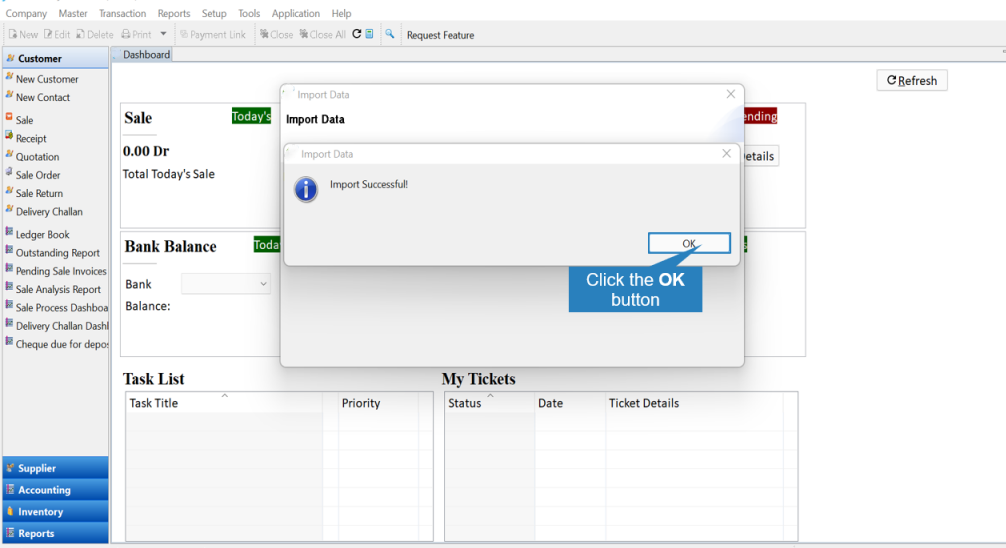Open the Tools menu

[249, 13]
